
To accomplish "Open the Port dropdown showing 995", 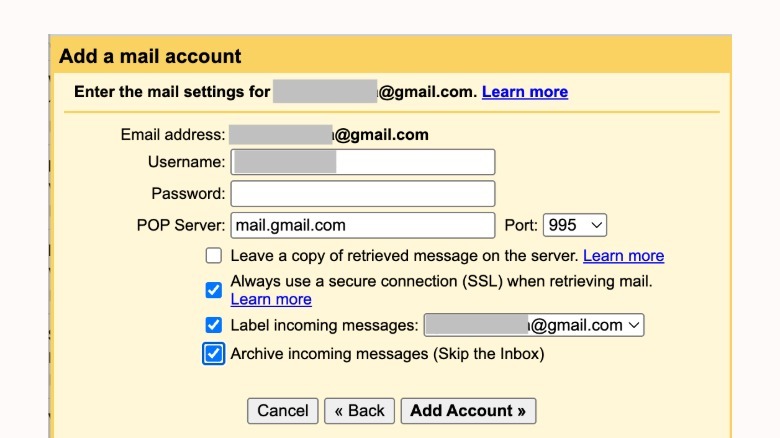I will tap(575, 225).
